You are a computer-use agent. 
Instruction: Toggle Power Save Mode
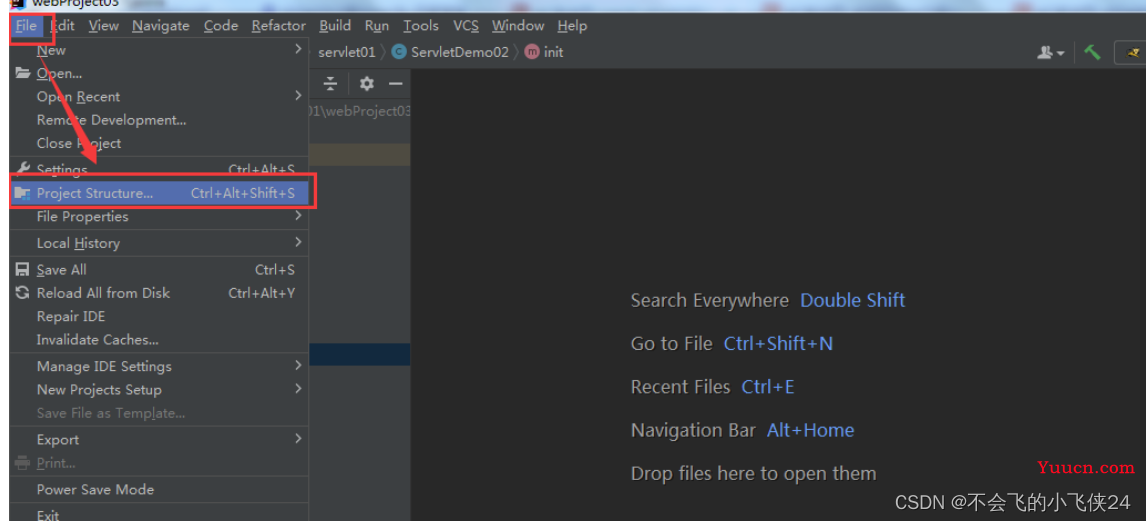(x=159, y=489)
